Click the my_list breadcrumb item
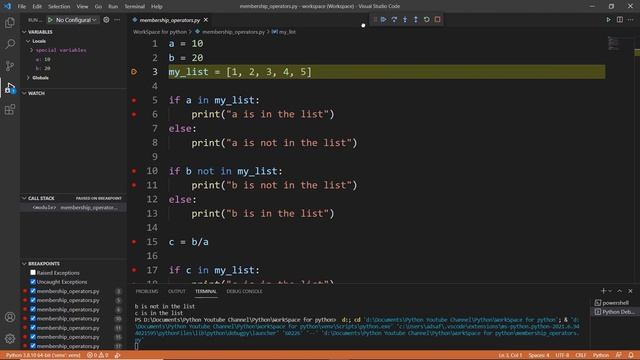Viewport: 640px width, 360px height. click(284, 32)
